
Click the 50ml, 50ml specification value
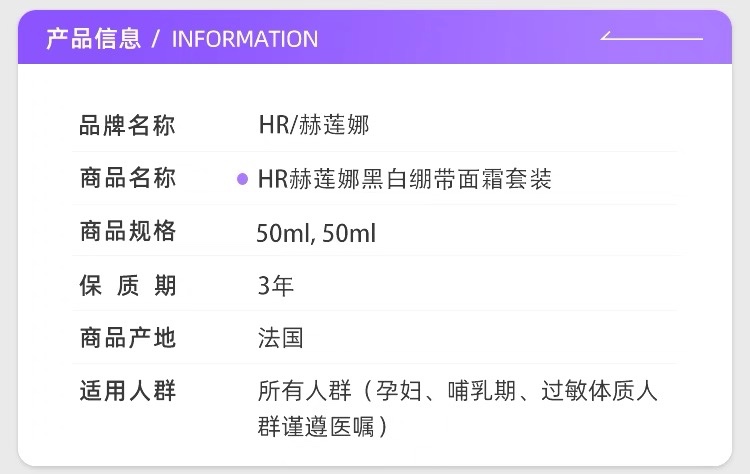click(316, 233)
